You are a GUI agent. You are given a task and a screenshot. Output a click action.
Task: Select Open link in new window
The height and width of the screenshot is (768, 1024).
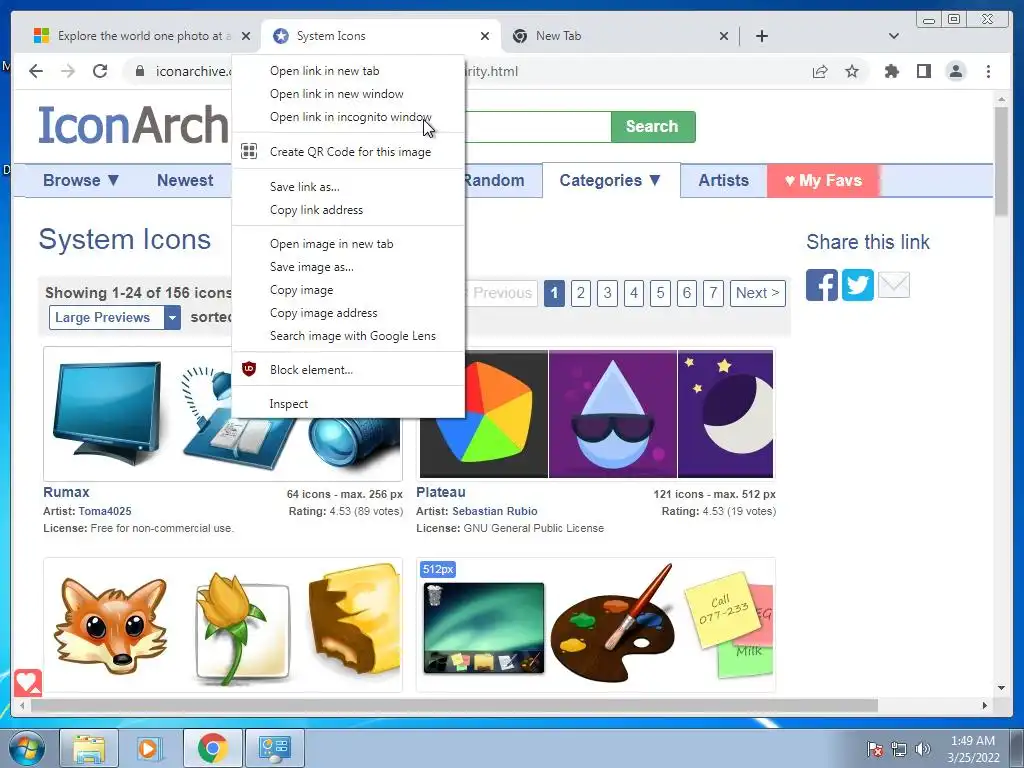point(349,93)
